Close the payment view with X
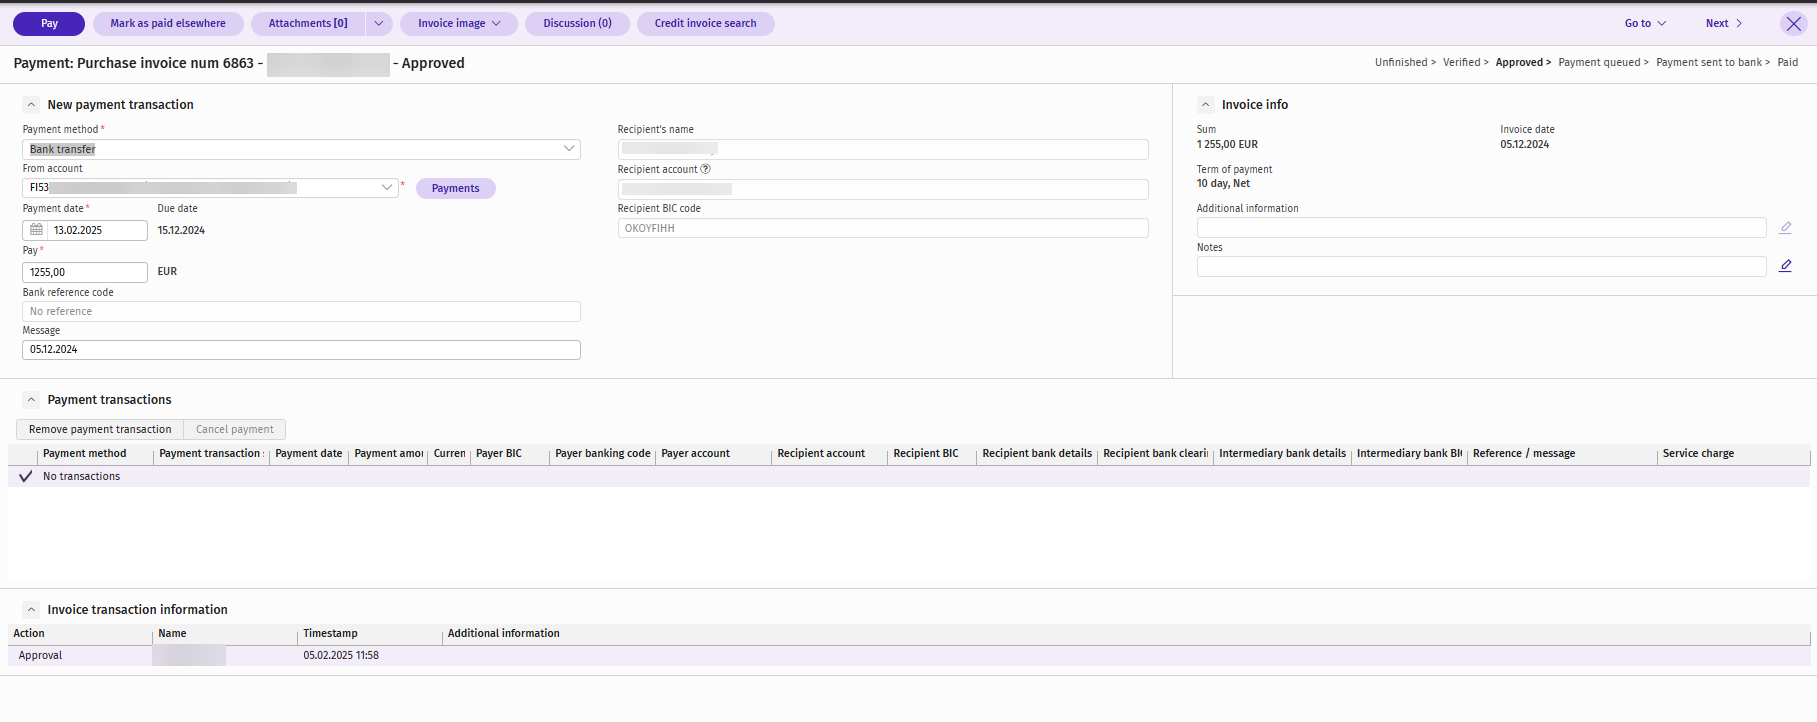Viewport: 1817px width, 722px height. pyautogui.click(x=1794, y=24)
